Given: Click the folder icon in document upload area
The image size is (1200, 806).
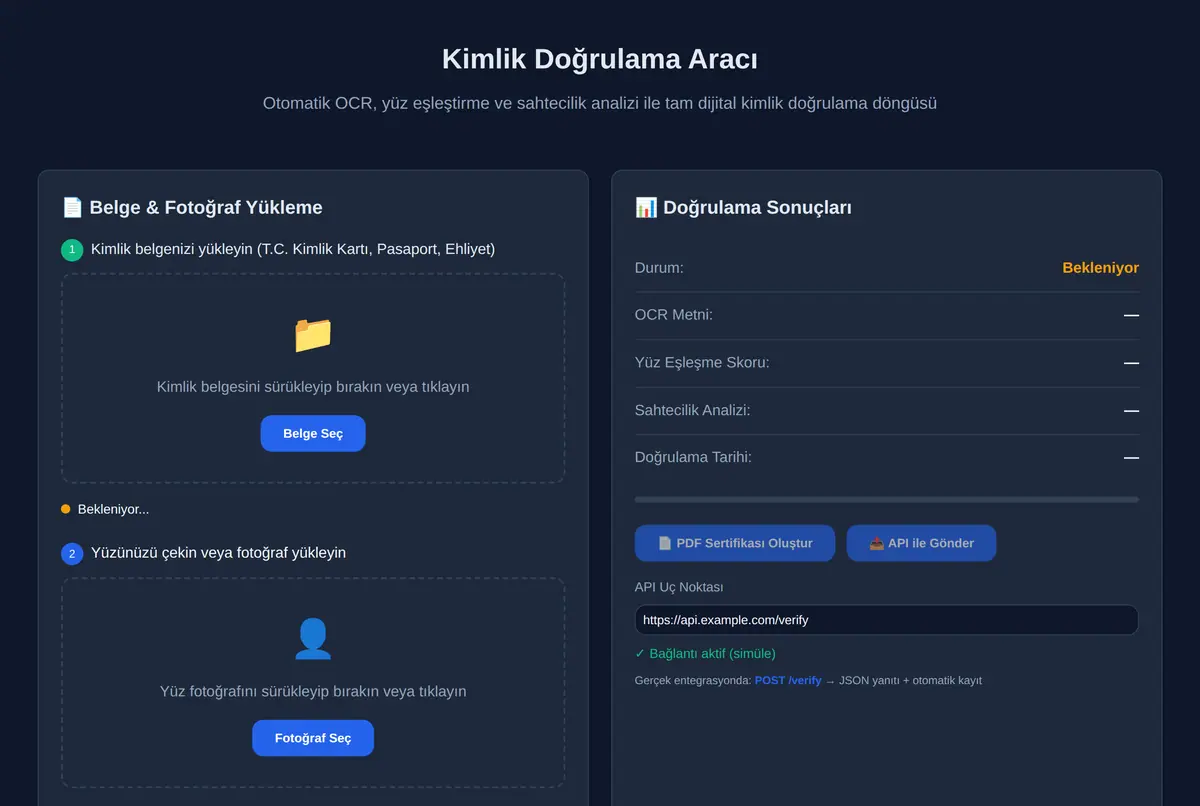Looking at the screenshot, I should click(x=313, y=335).
